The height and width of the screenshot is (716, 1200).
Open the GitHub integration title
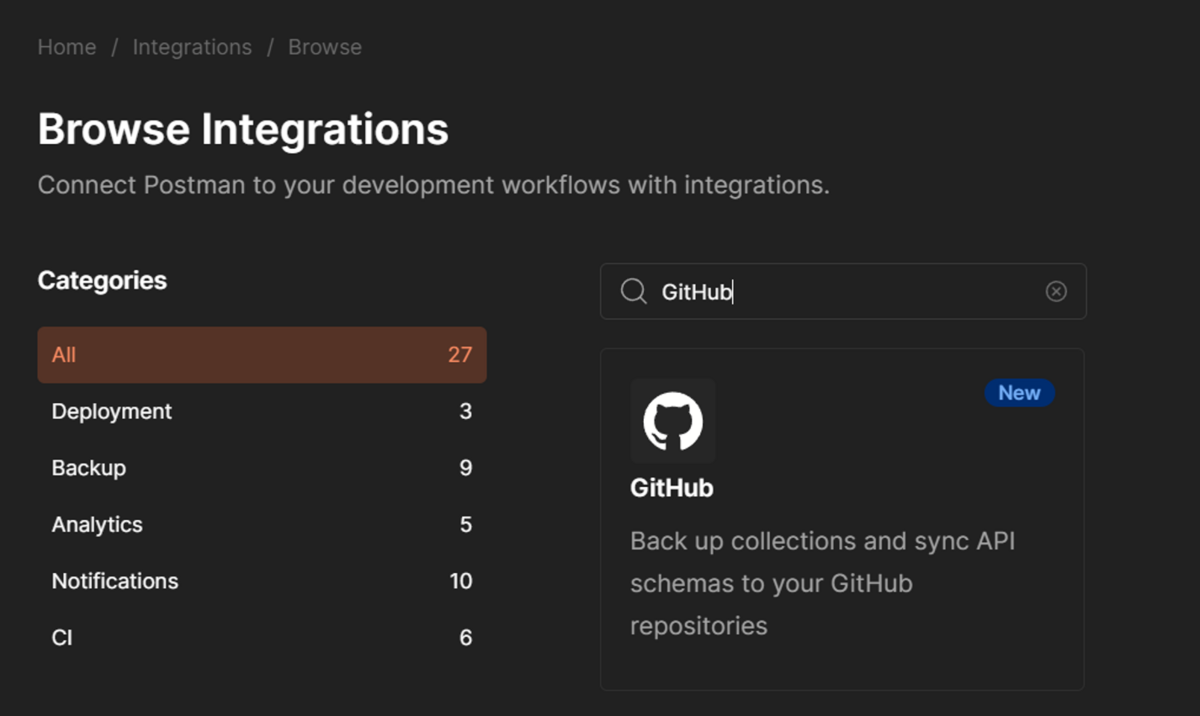pos(672,488)
